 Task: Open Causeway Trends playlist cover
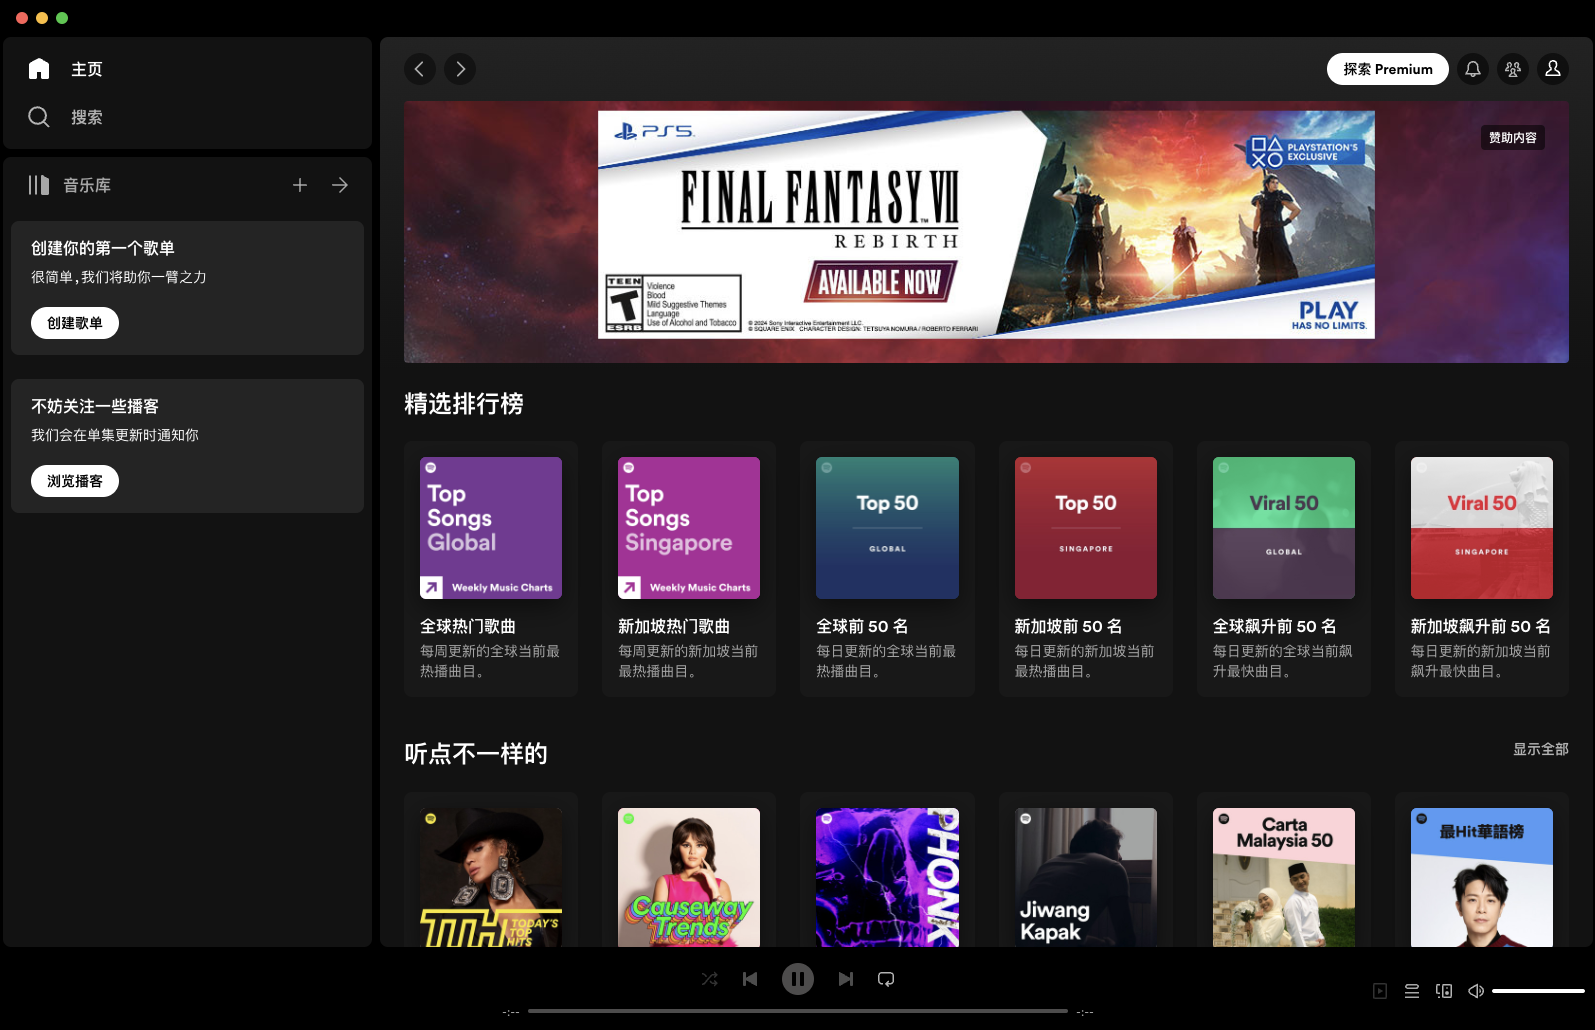coord(689,877)
